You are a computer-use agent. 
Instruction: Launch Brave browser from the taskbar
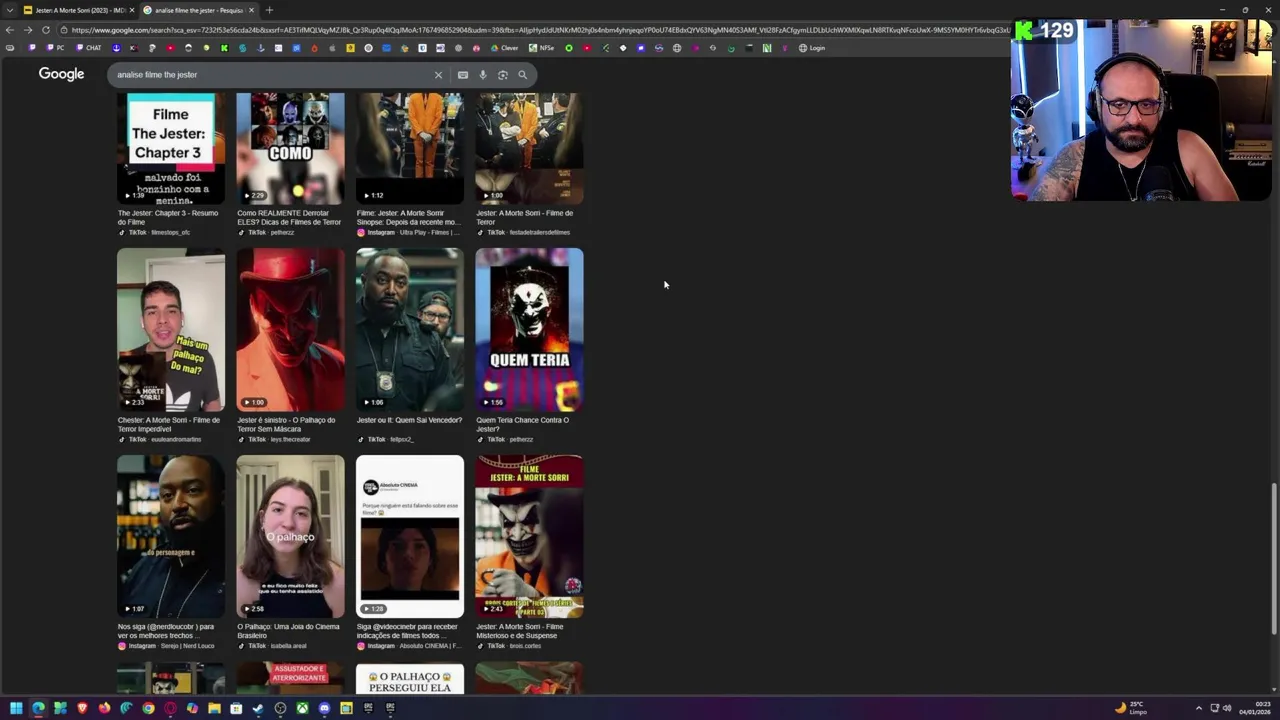click(82, 709)
